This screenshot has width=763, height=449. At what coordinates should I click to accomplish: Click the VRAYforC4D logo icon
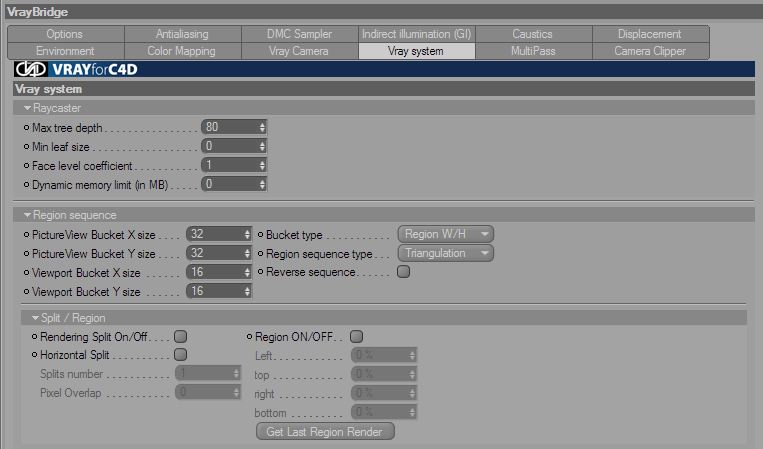[x=31, y=69]
